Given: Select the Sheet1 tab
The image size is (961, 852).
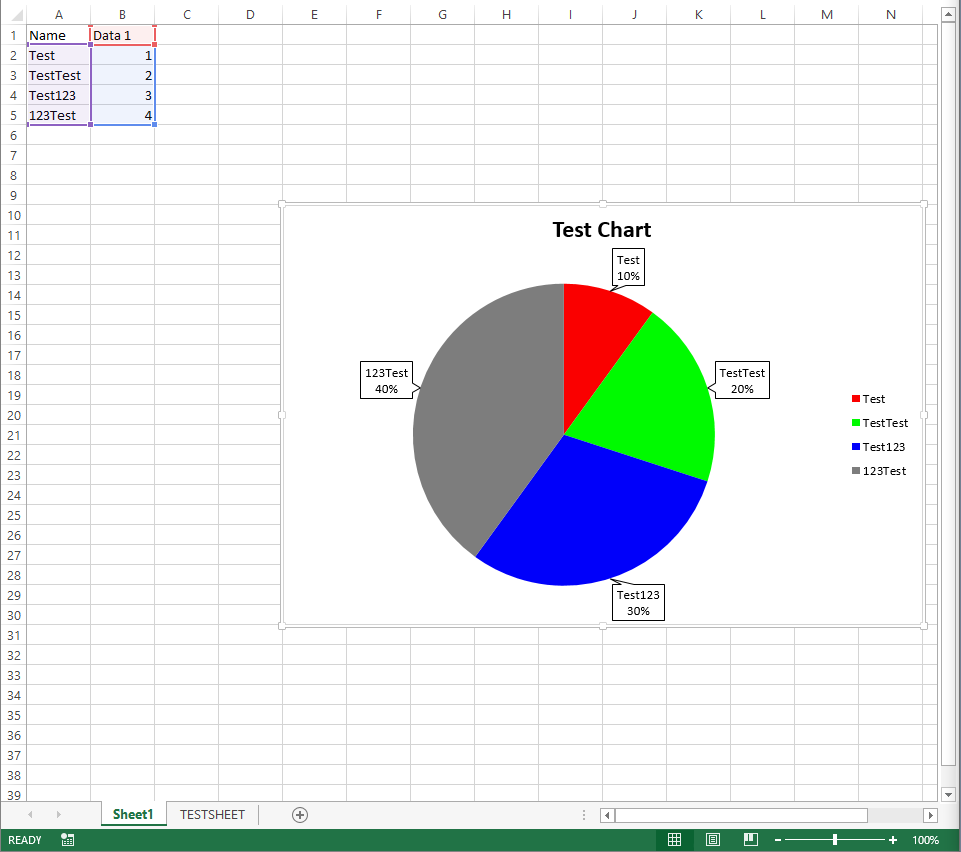Looking at the screenshot, I should tap(133, 815).
